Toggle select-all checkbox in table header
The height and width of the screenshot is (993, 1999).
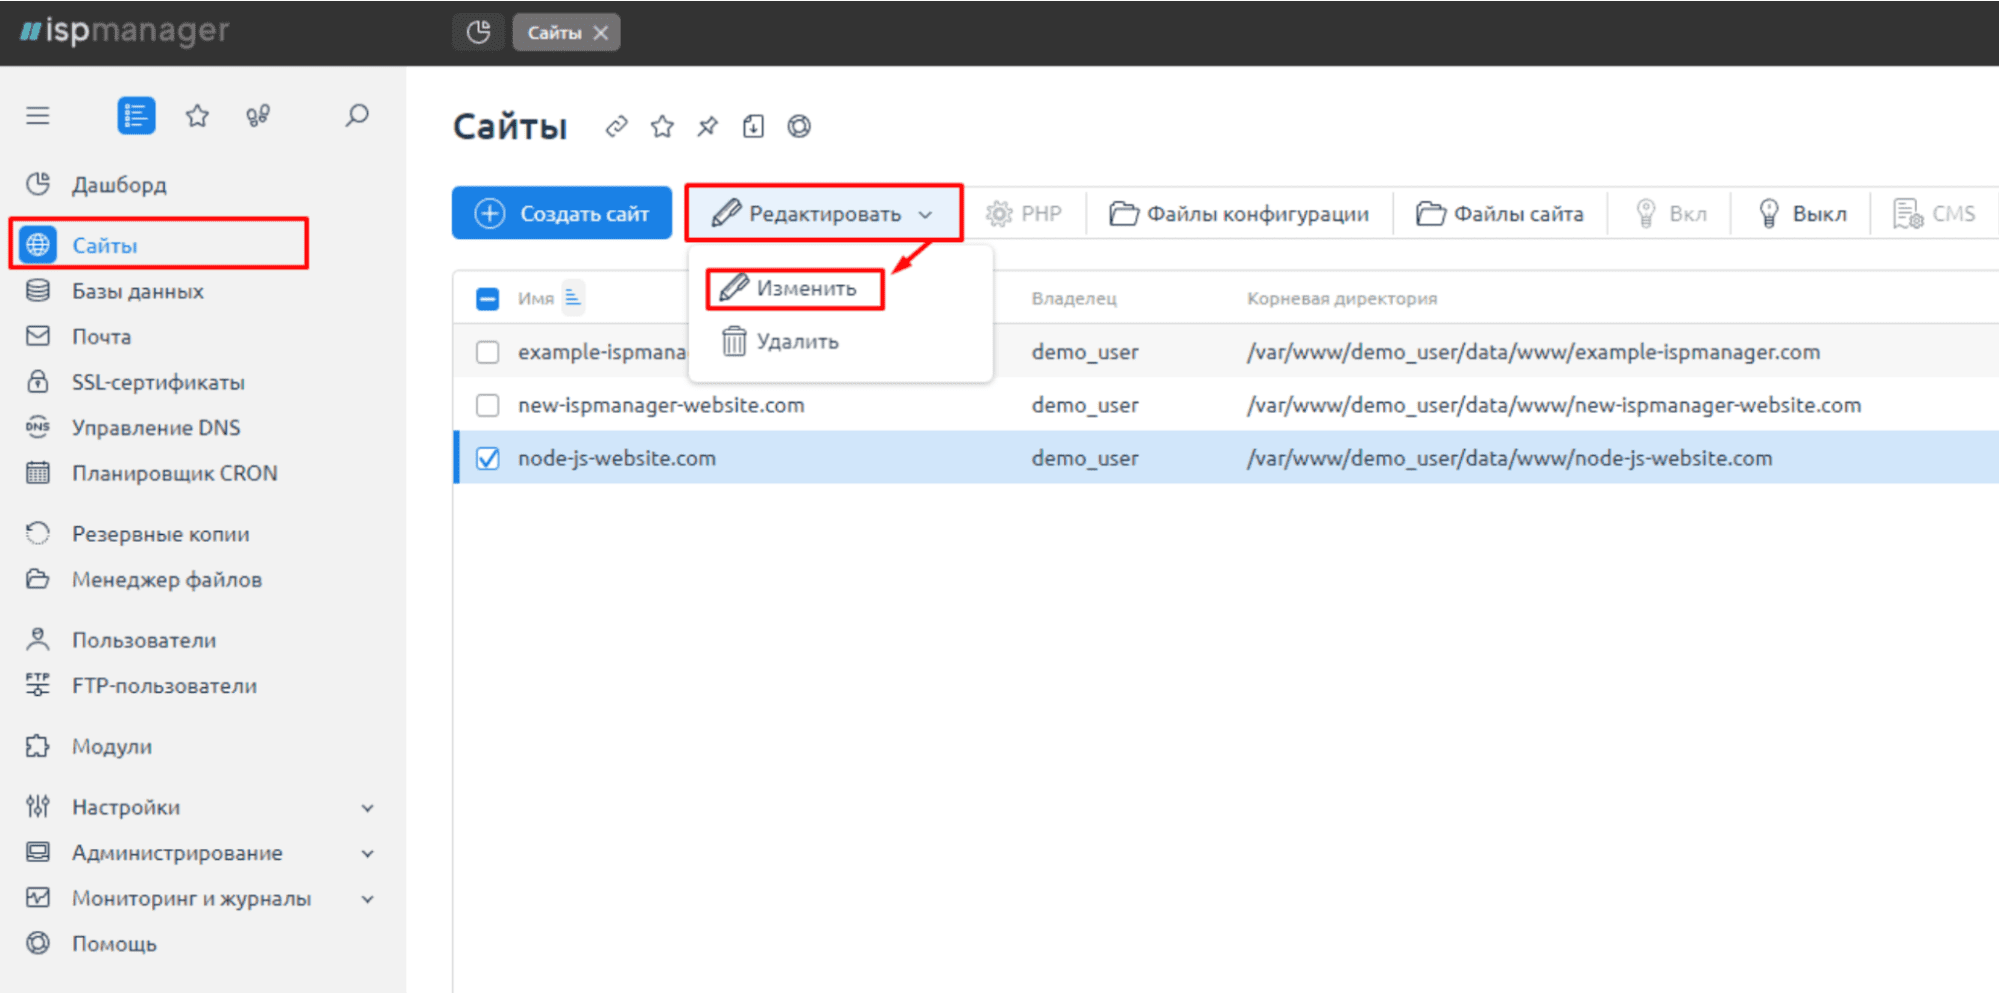[488, 298]
